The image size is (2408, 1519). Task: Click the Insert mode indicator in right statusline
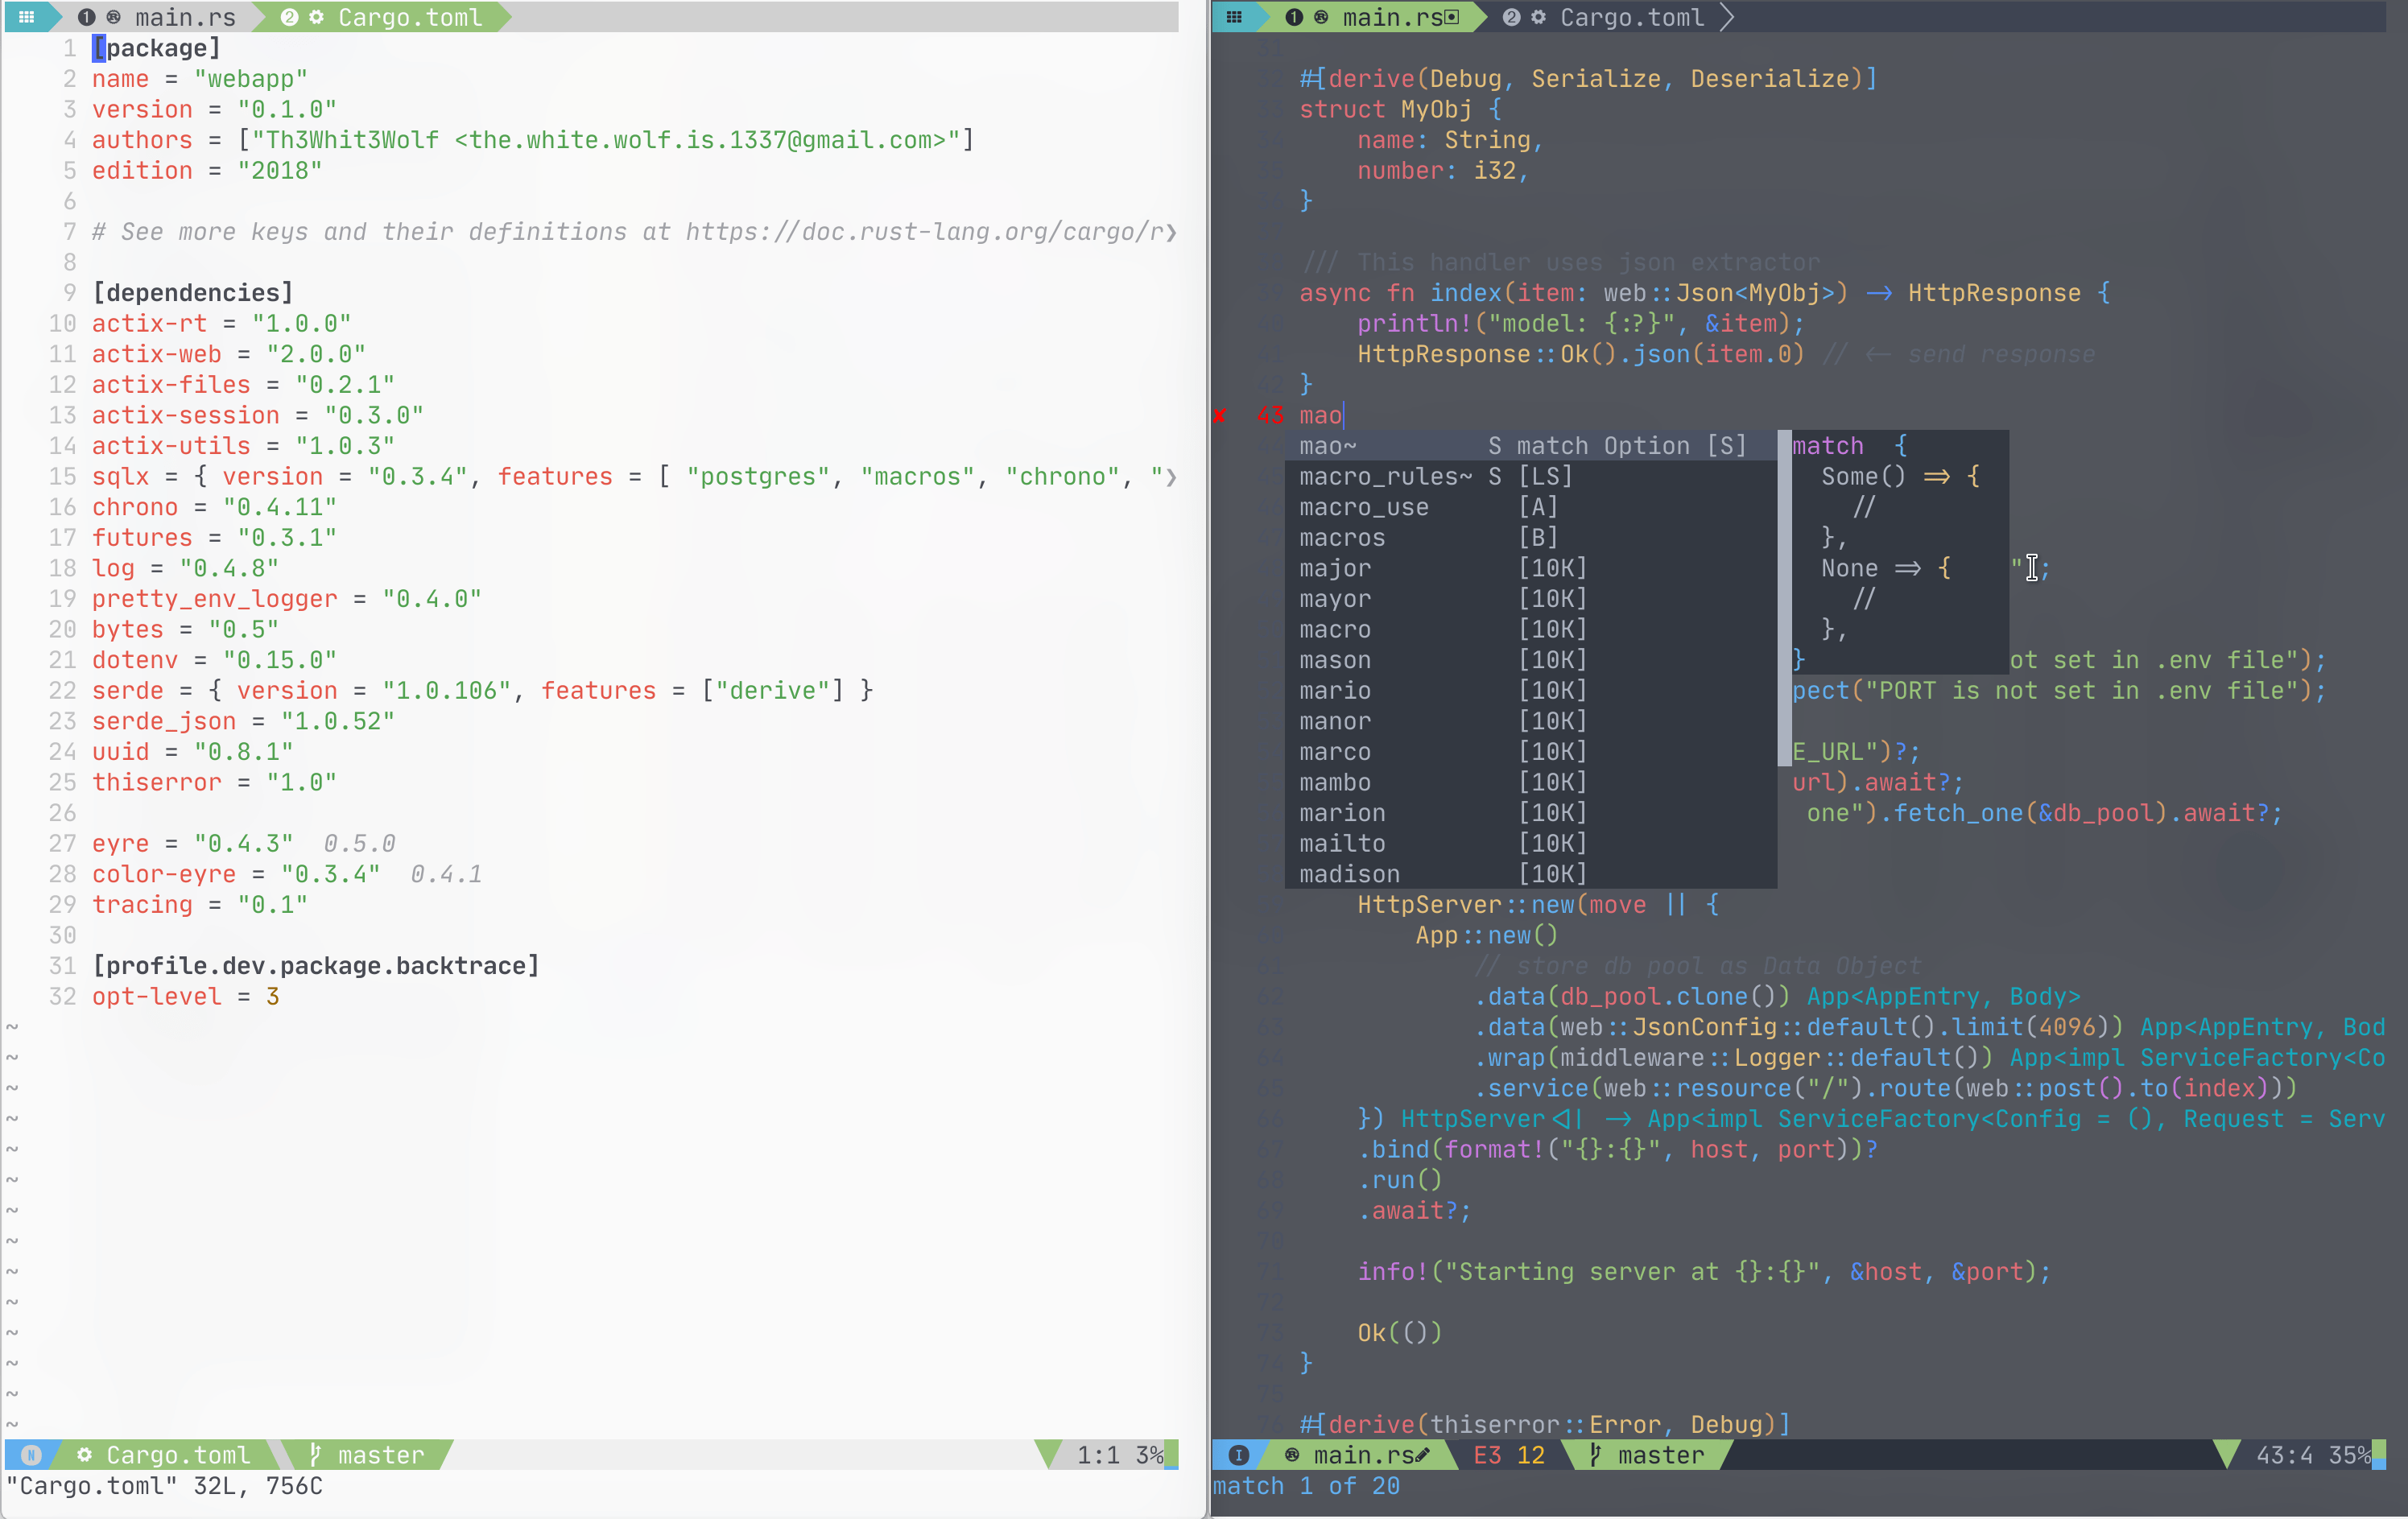(1238, 1454)
